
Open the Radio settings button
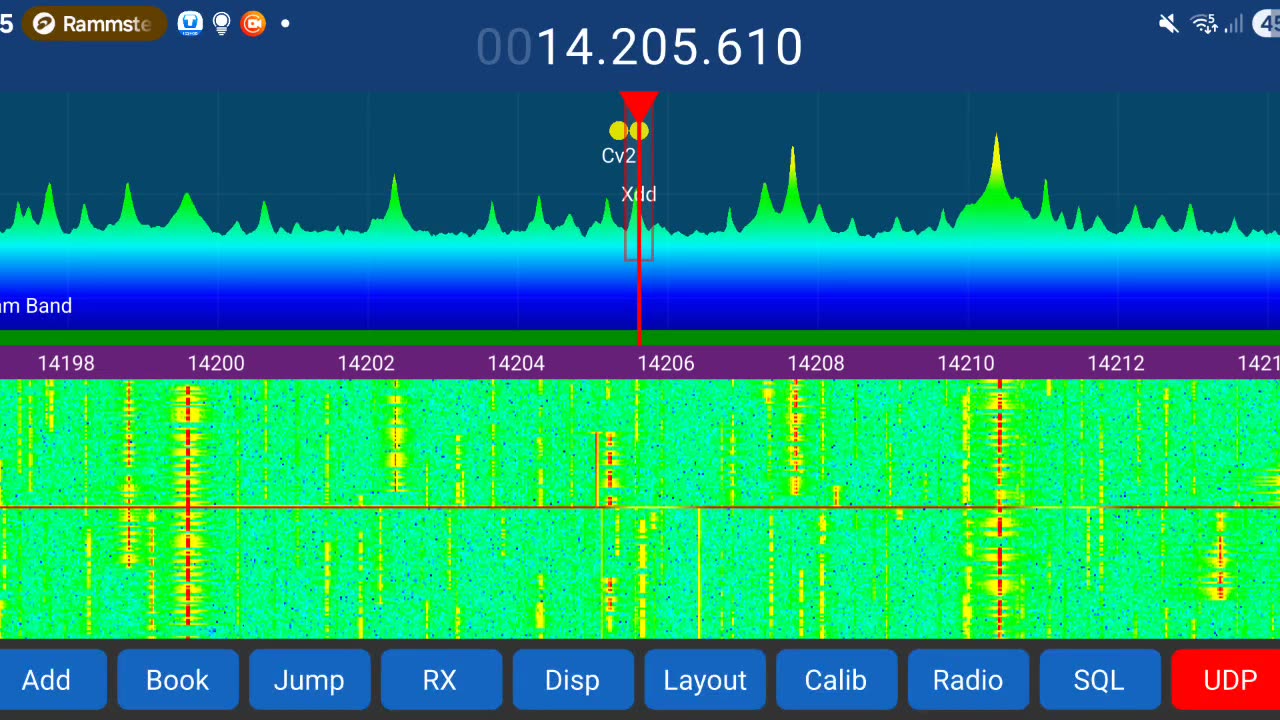coord(968,680)
